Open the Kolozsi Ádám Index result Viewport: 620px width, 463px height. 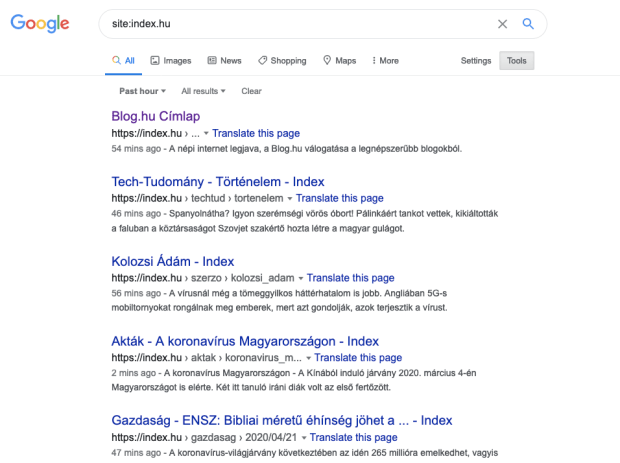coord(172,261)
